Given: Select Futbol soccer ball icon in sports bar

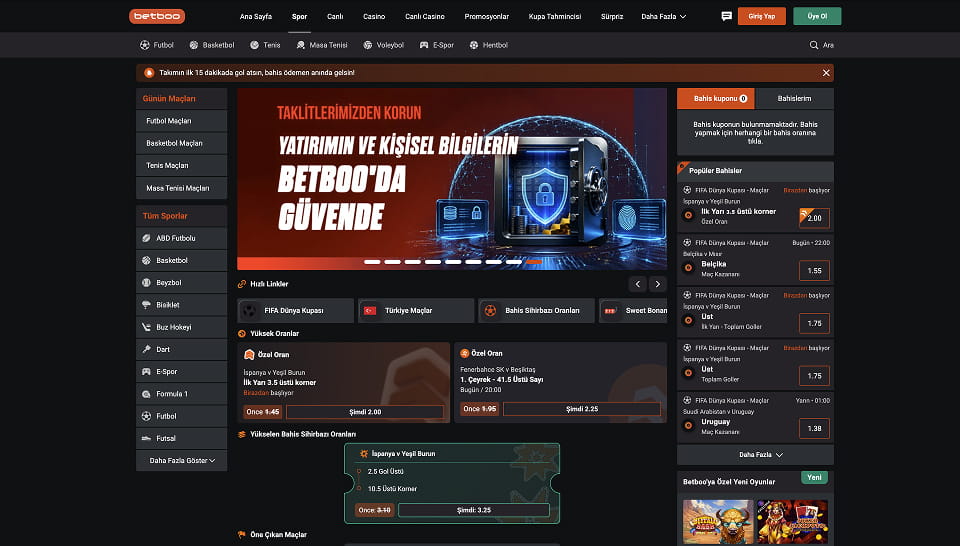Looking at the screenshot, I should point(144,45).
